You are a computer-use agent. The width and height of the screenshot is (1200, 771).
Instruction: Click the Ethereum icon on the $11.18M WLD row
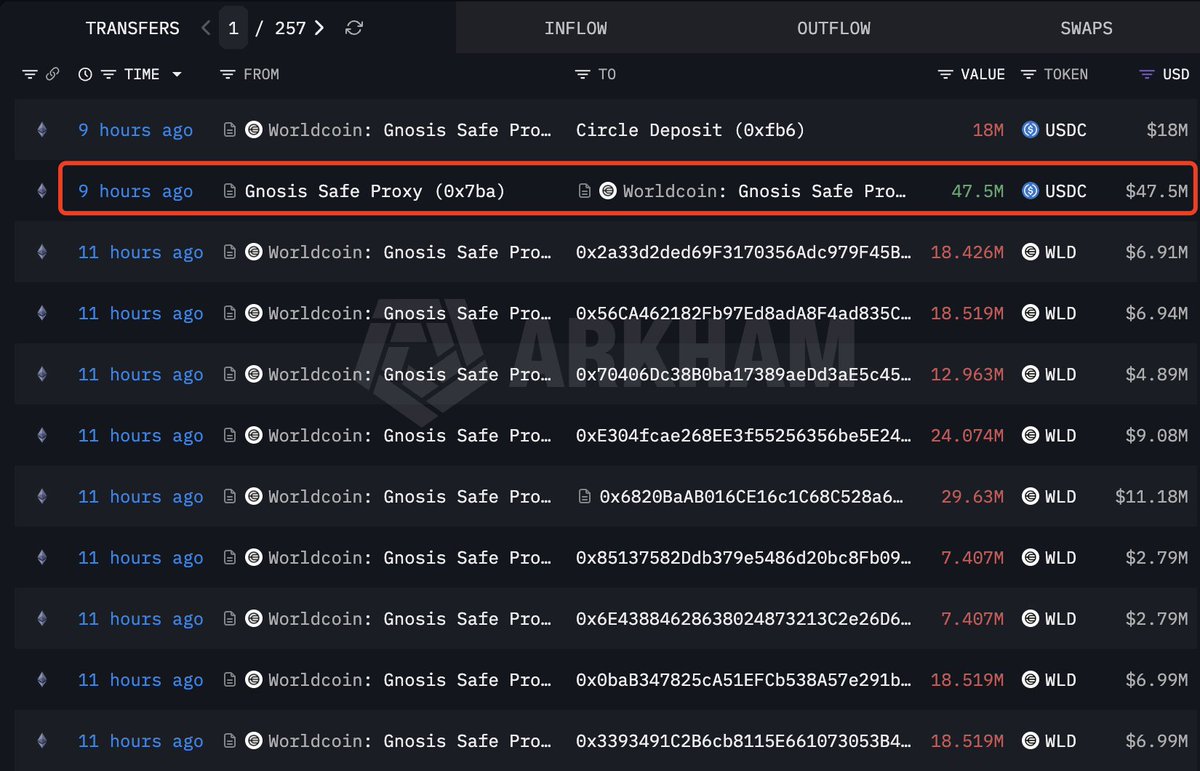click(x=41, y=496)
